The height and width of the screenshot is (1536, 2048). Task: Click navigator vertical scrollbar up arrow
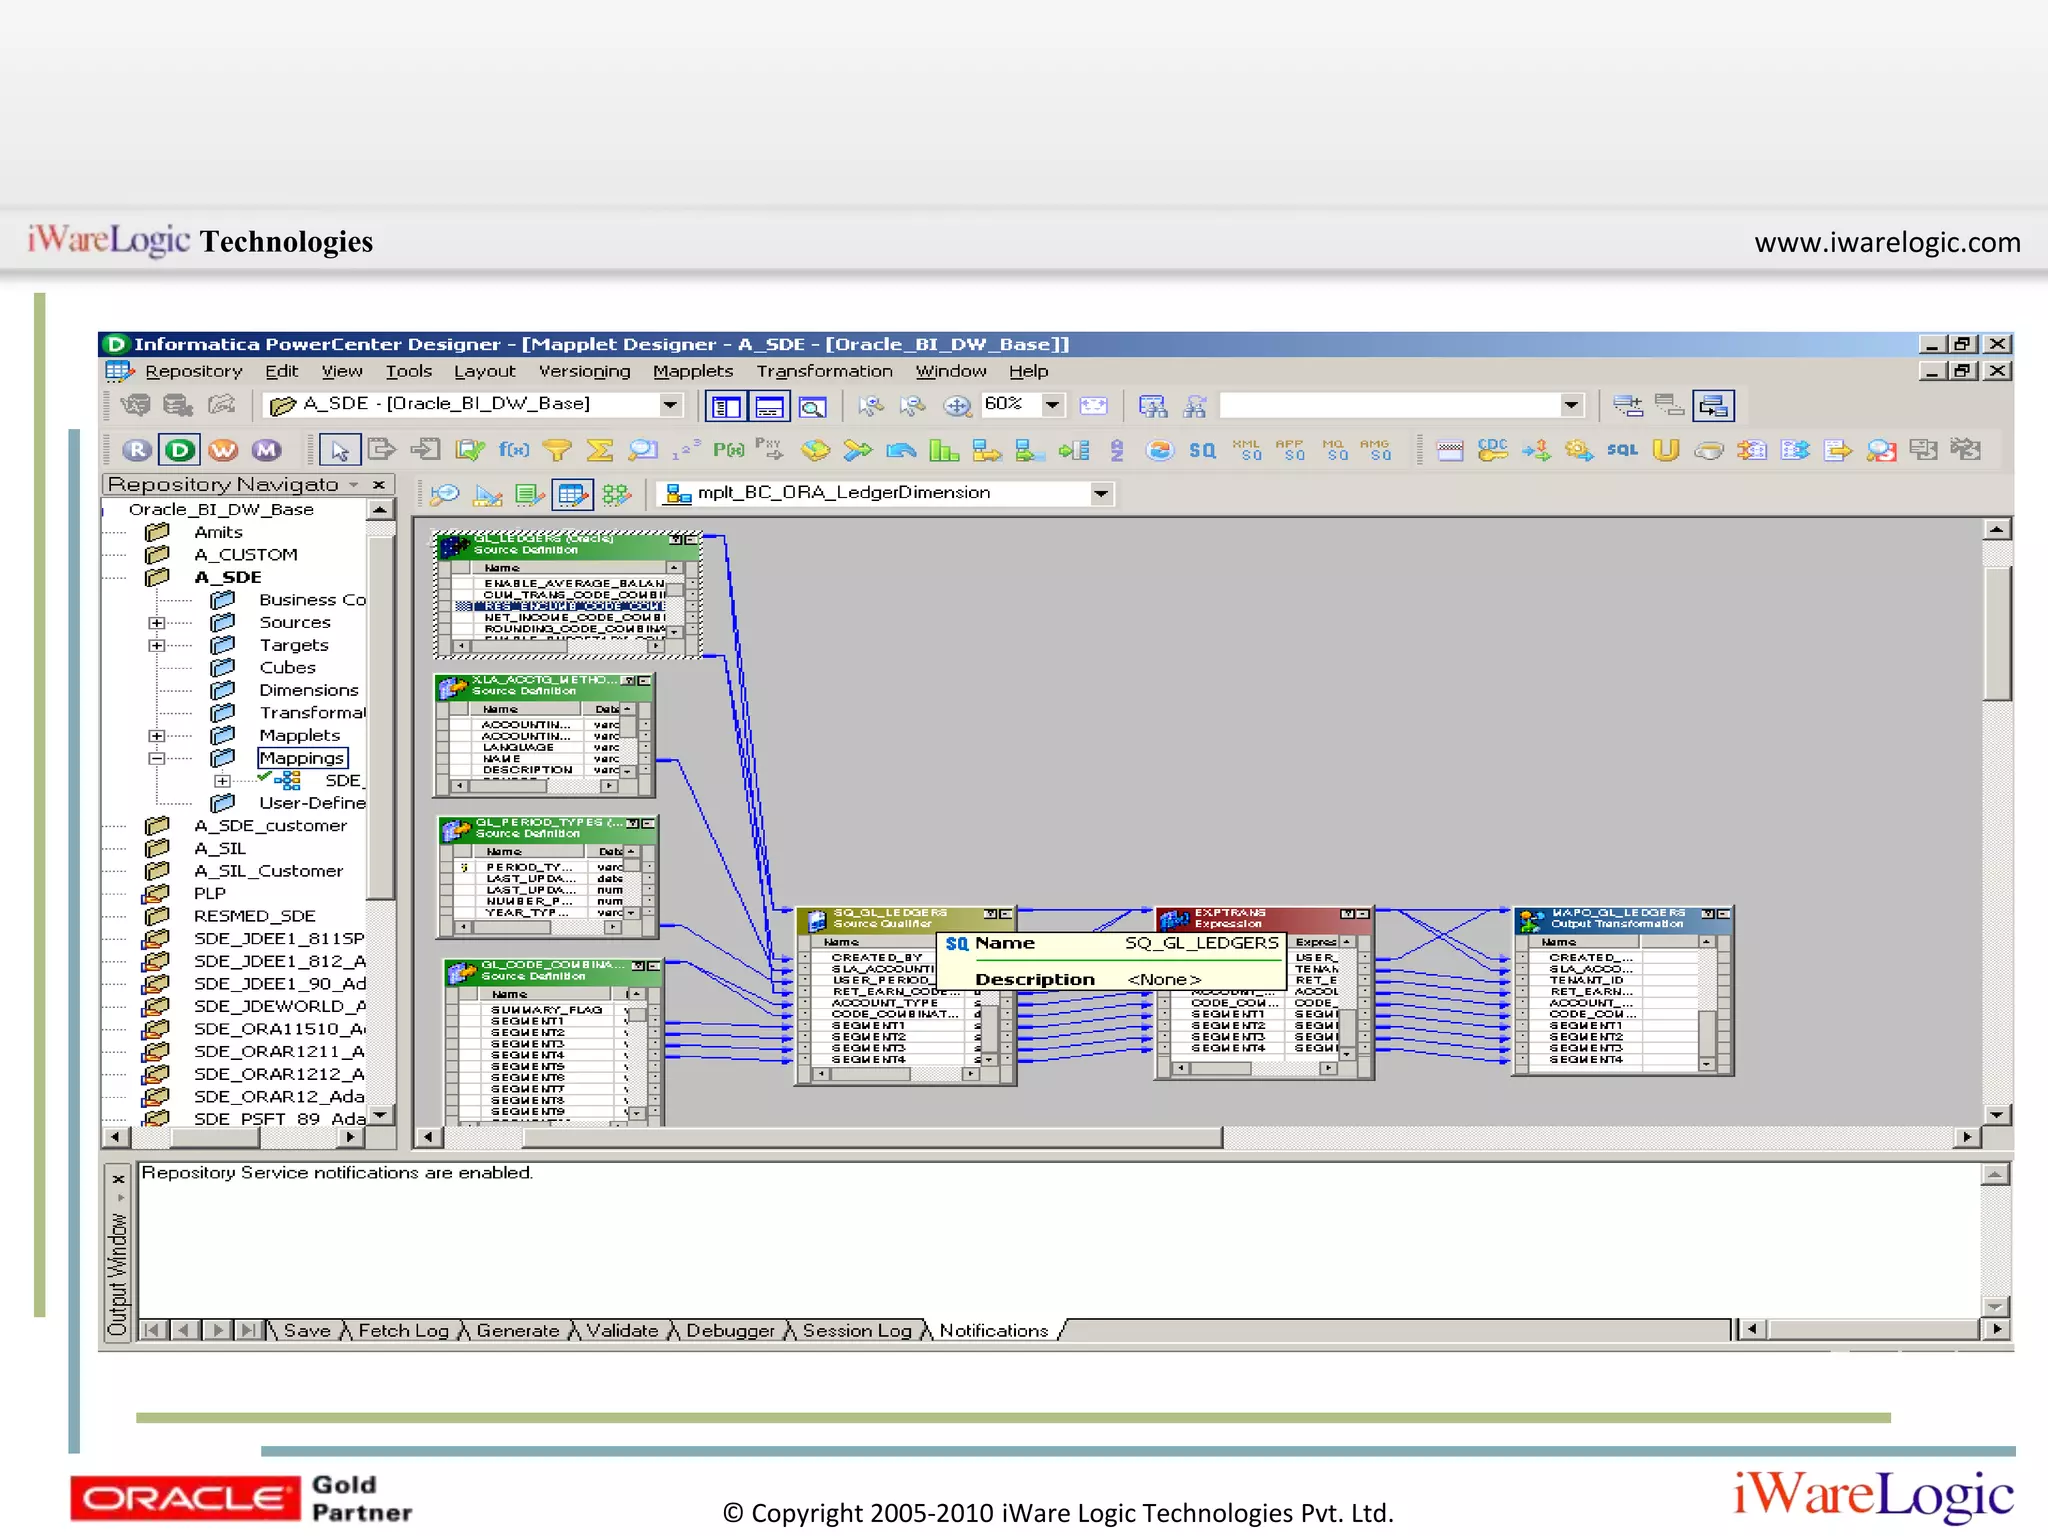coord(380,511)
